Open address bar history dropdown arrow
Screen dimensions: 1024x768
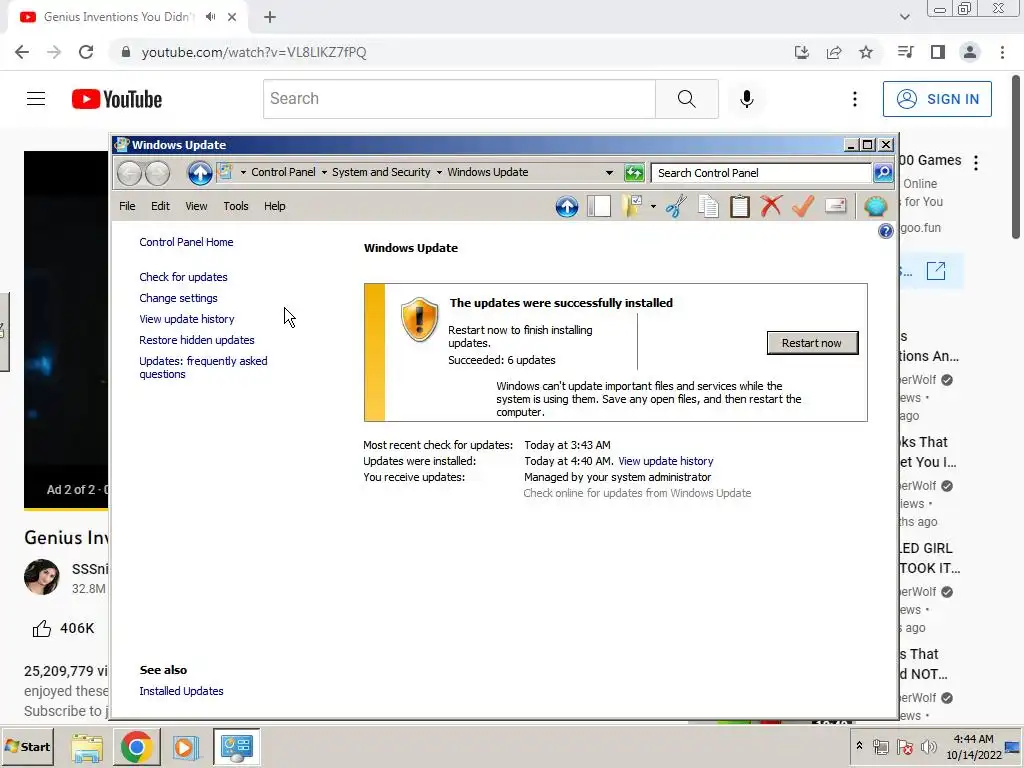(x=609, y=173)
